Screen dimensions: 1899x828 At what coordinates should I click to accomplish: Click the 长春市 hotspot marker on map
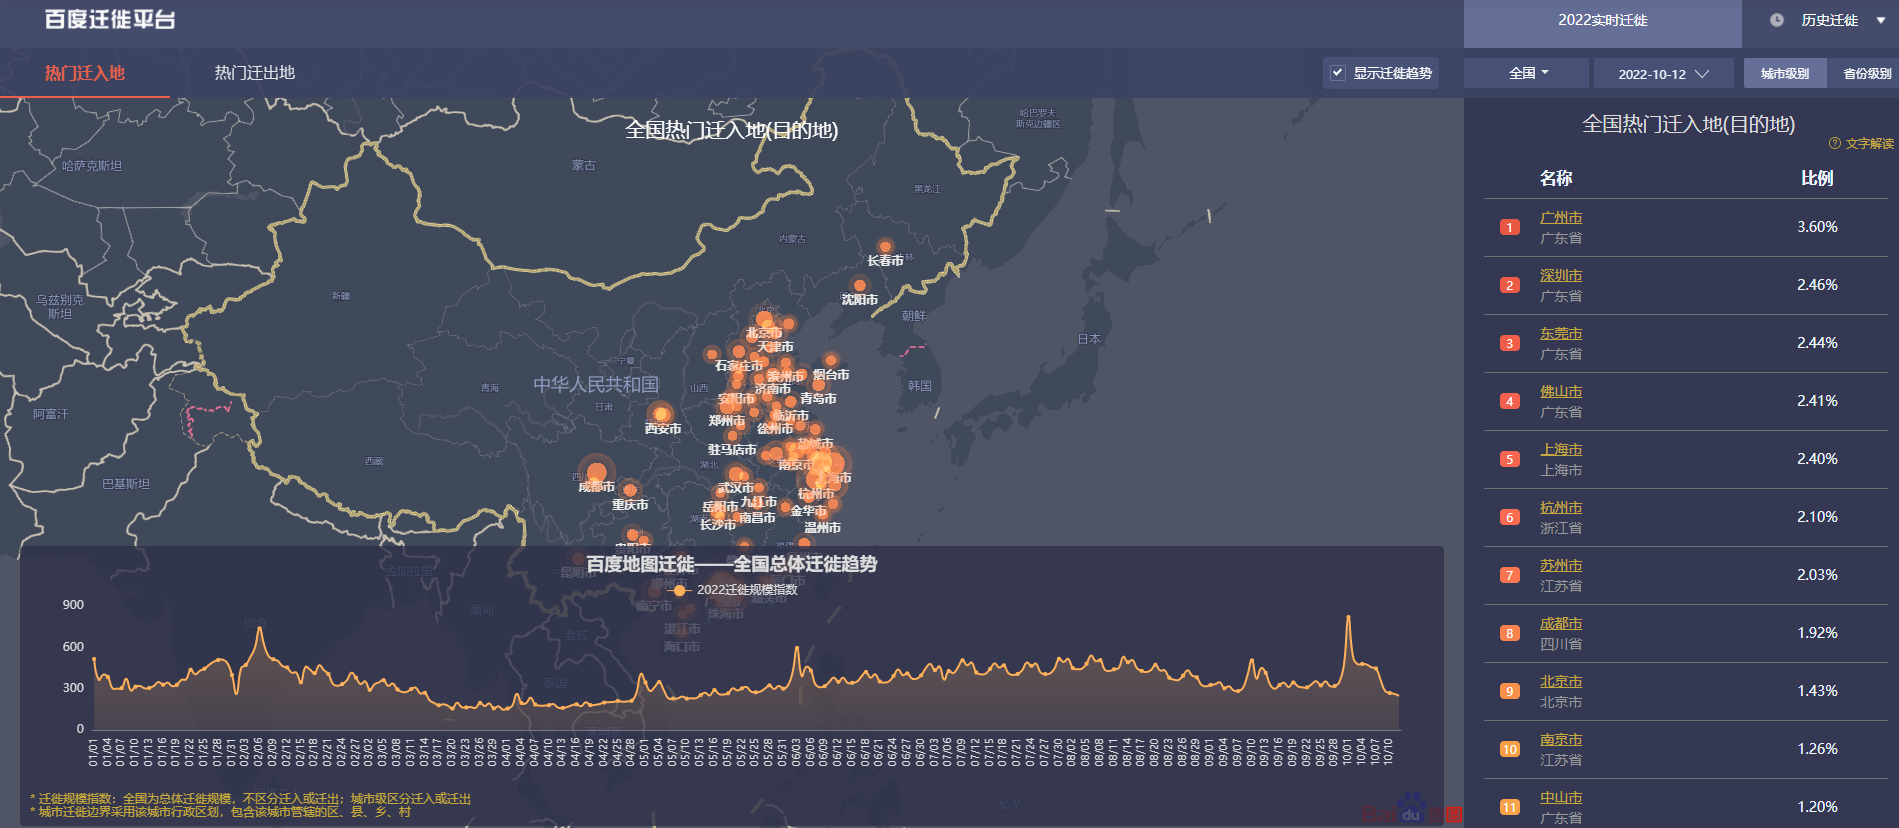point(885,246)
